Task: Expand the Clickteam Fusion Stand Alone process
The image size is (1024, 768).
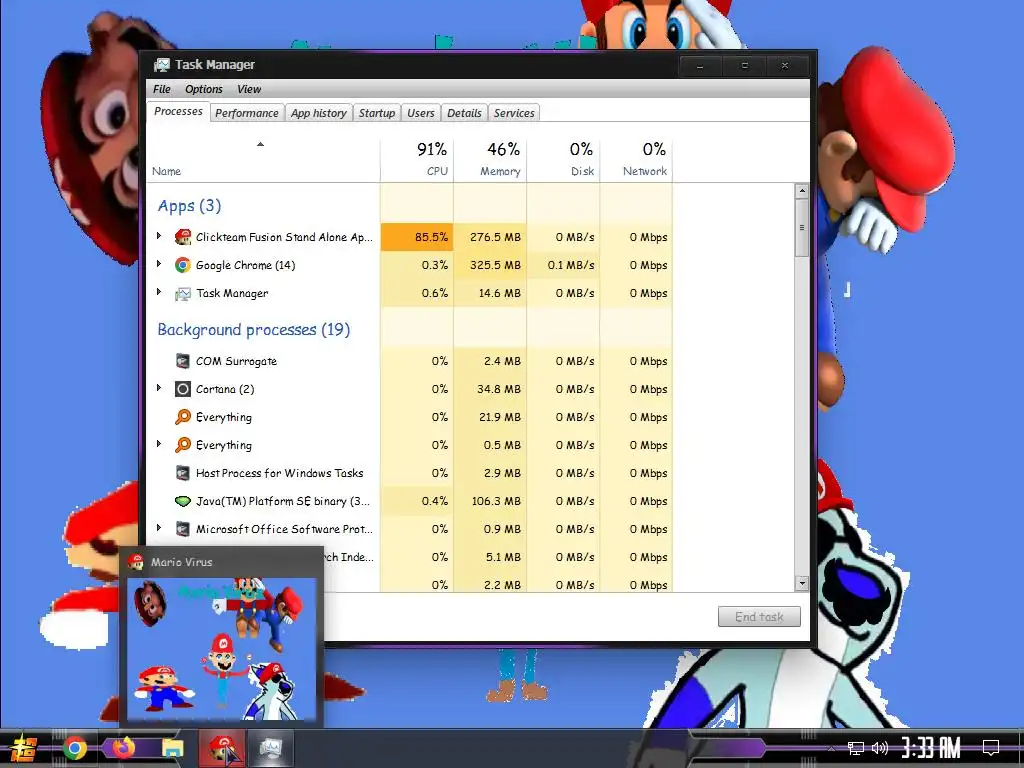Action: click(x=159, y=236)
